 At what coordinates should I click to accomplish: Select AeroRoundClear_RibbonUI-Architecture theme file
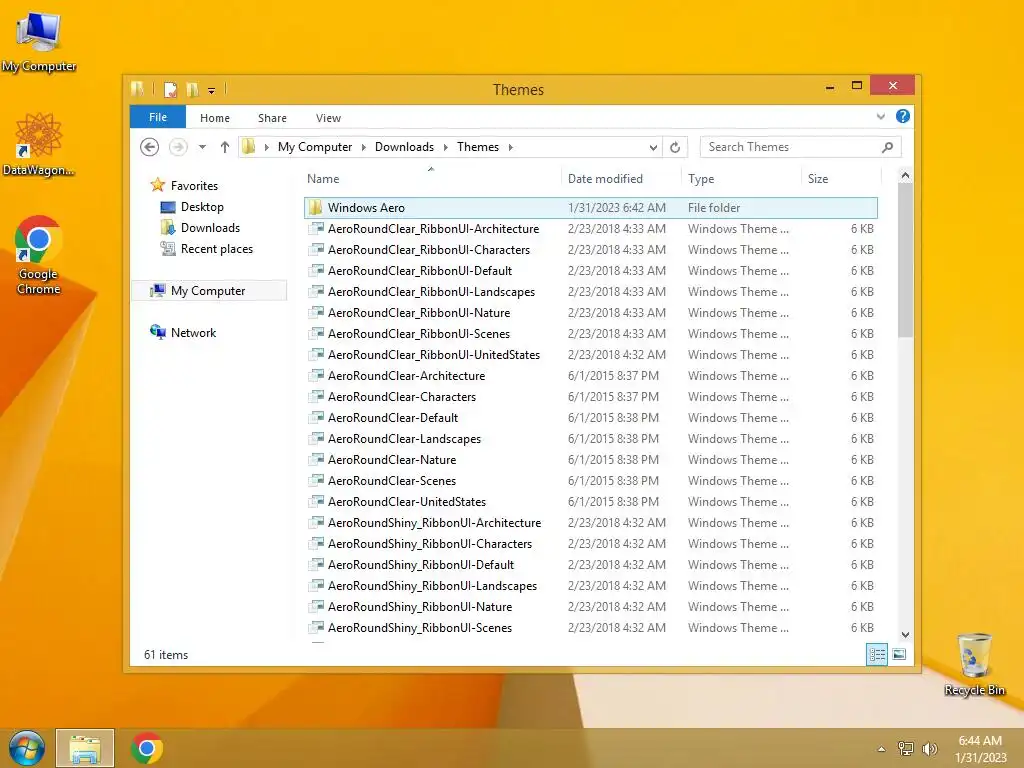coord(590,229)
